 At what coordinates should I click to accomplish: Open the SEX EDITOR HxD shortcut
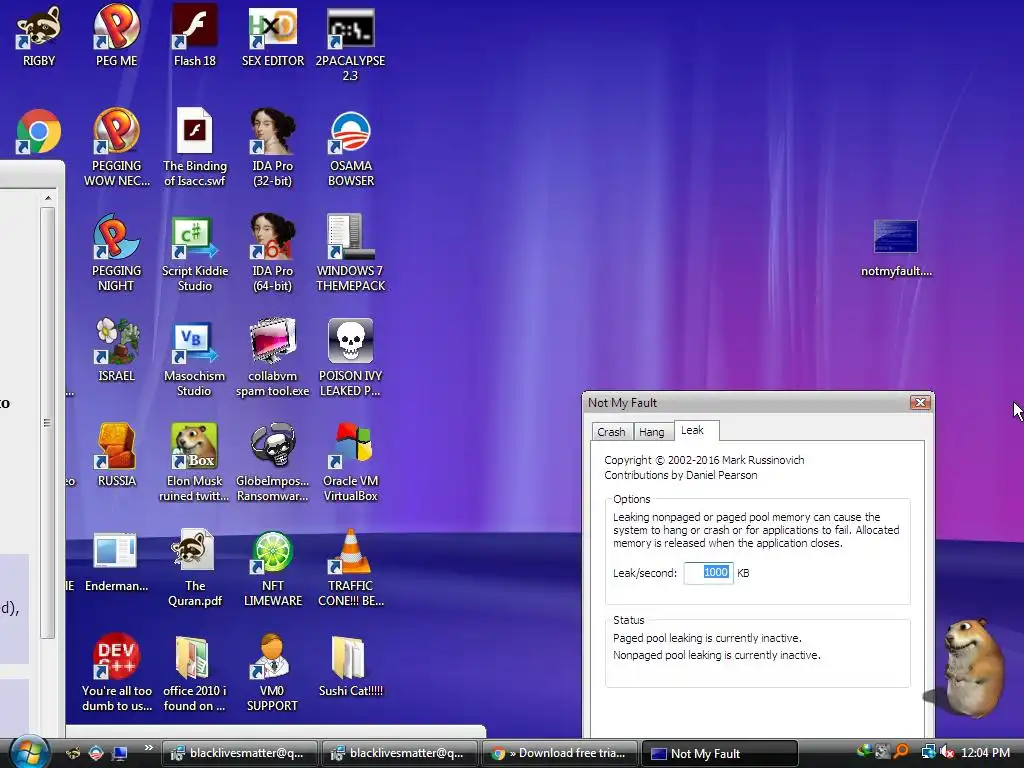coord(273,36)
